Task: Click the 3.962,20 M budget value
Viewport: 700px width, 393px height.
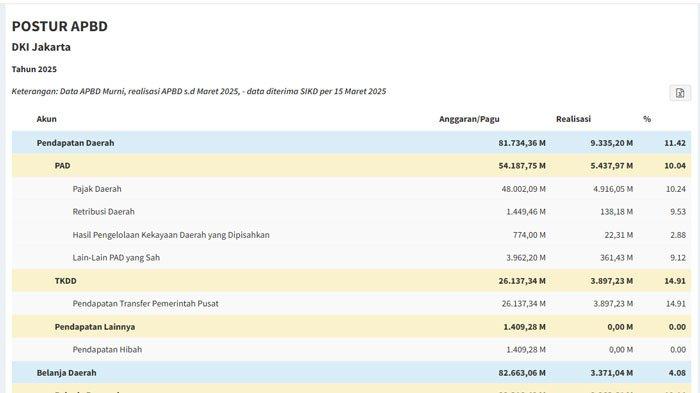Action: (526, 258)
